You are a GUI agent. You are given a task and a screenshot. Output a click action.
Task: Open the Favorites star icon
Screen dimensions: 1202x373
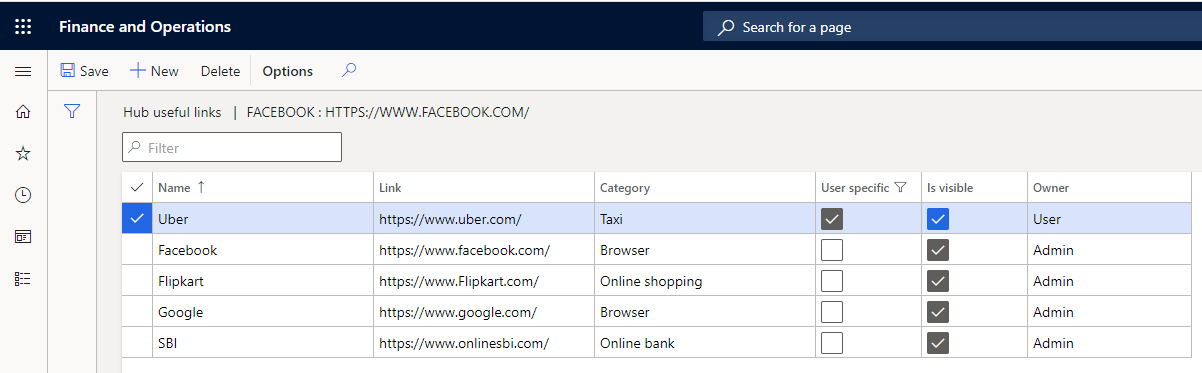tap(23, 153)
